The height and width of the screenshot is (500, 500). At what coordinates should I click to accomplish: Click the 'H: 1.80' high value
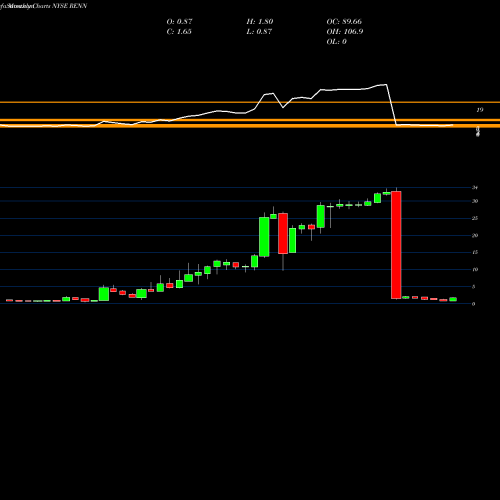pos(260,21)
